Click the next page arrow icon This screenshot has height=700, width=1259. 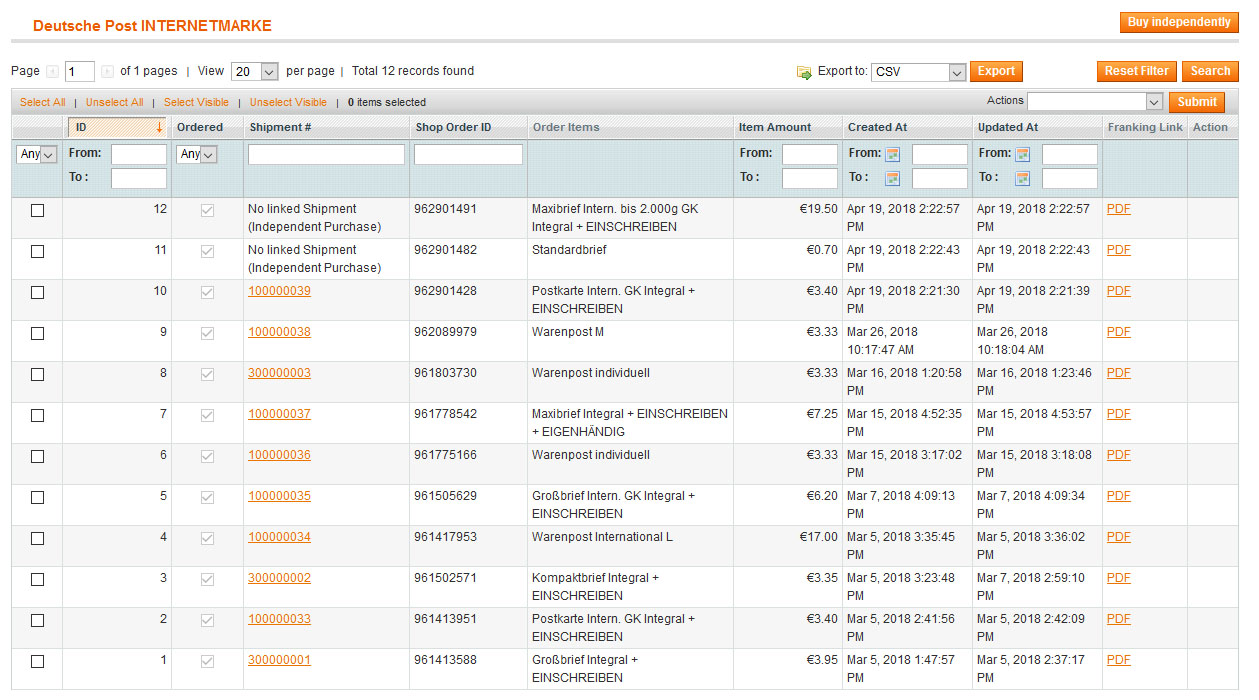tap(107, 72)
